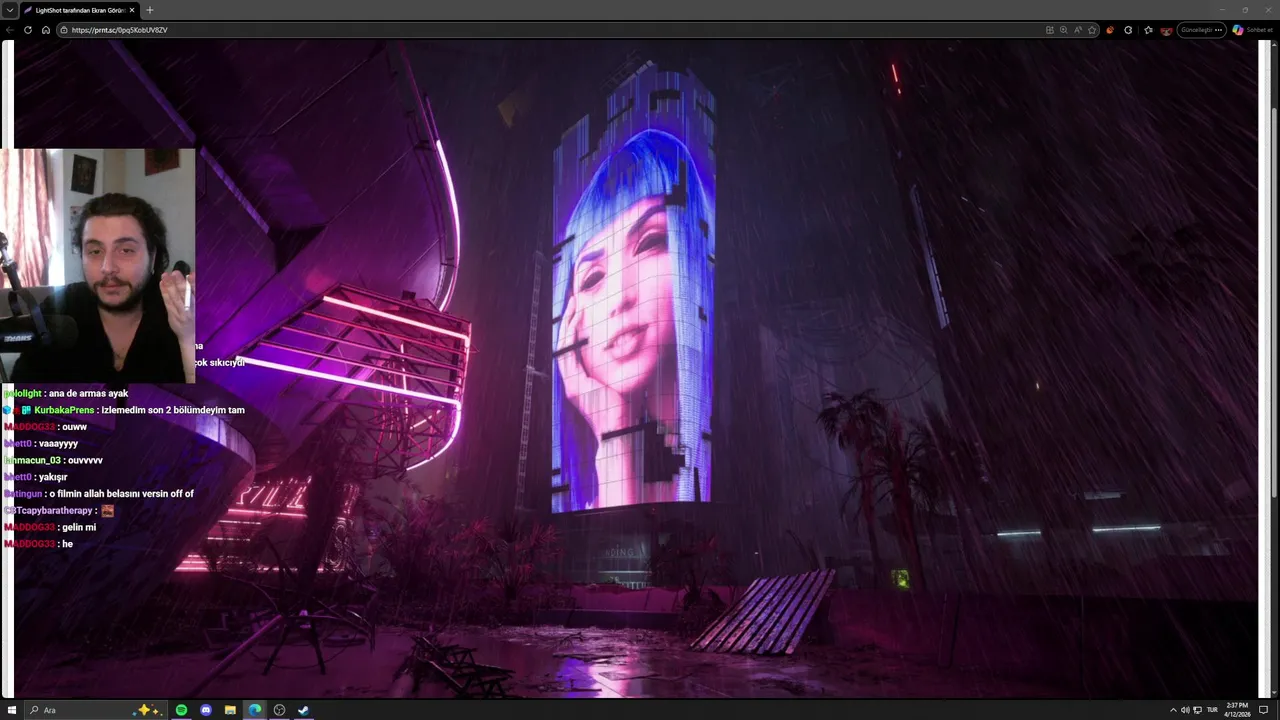Open the tab search dropdown in Edge
This screenshot has height=720, width=1280.
(x=9, y=10)
